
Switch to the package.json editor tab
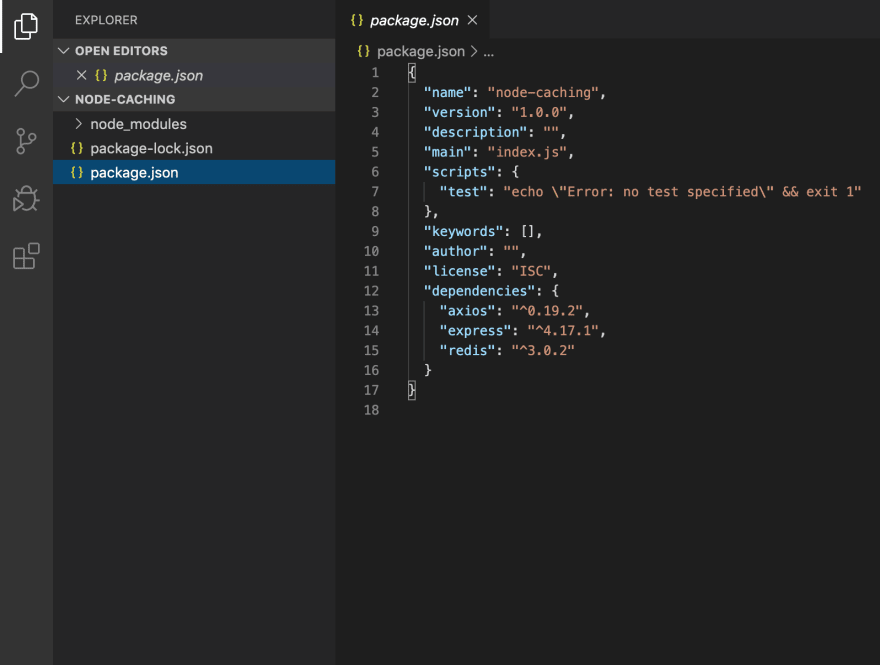[412, 20]
